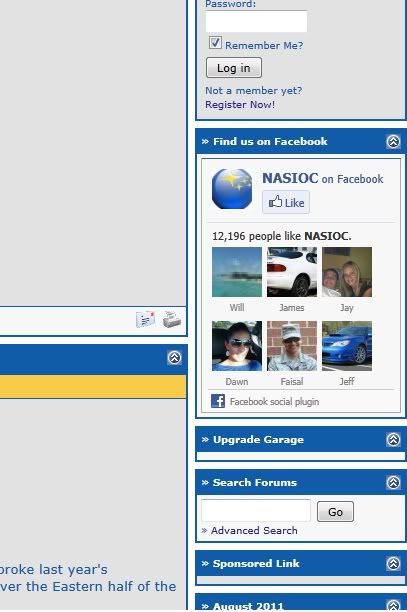Uncheck the Remember Me checkbox
Viewport: 407px width, 612px height.
215,43
